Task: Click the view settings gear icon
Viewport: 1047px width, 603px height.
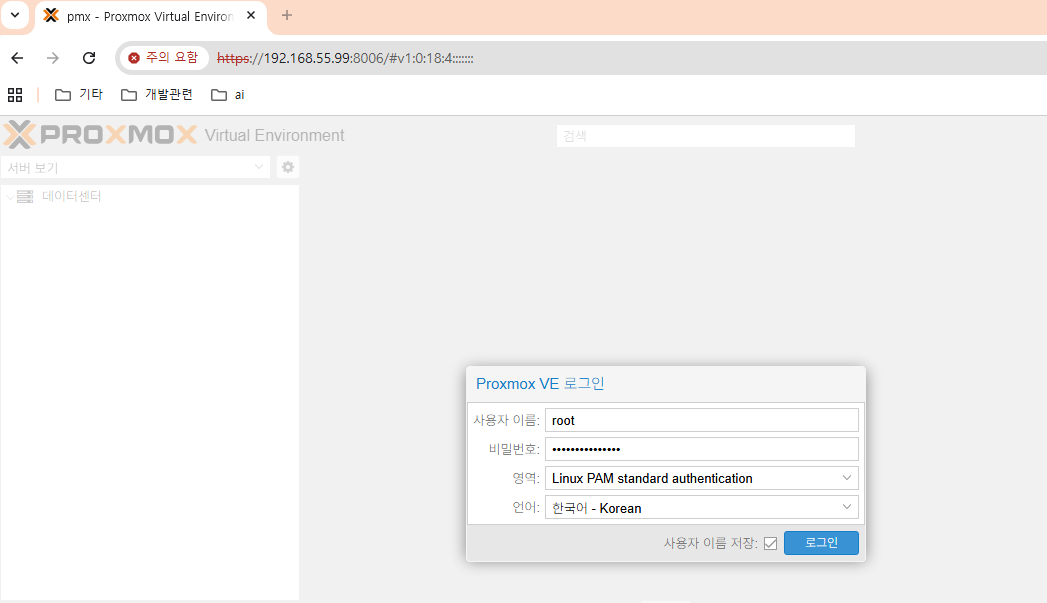Action: 288,167
